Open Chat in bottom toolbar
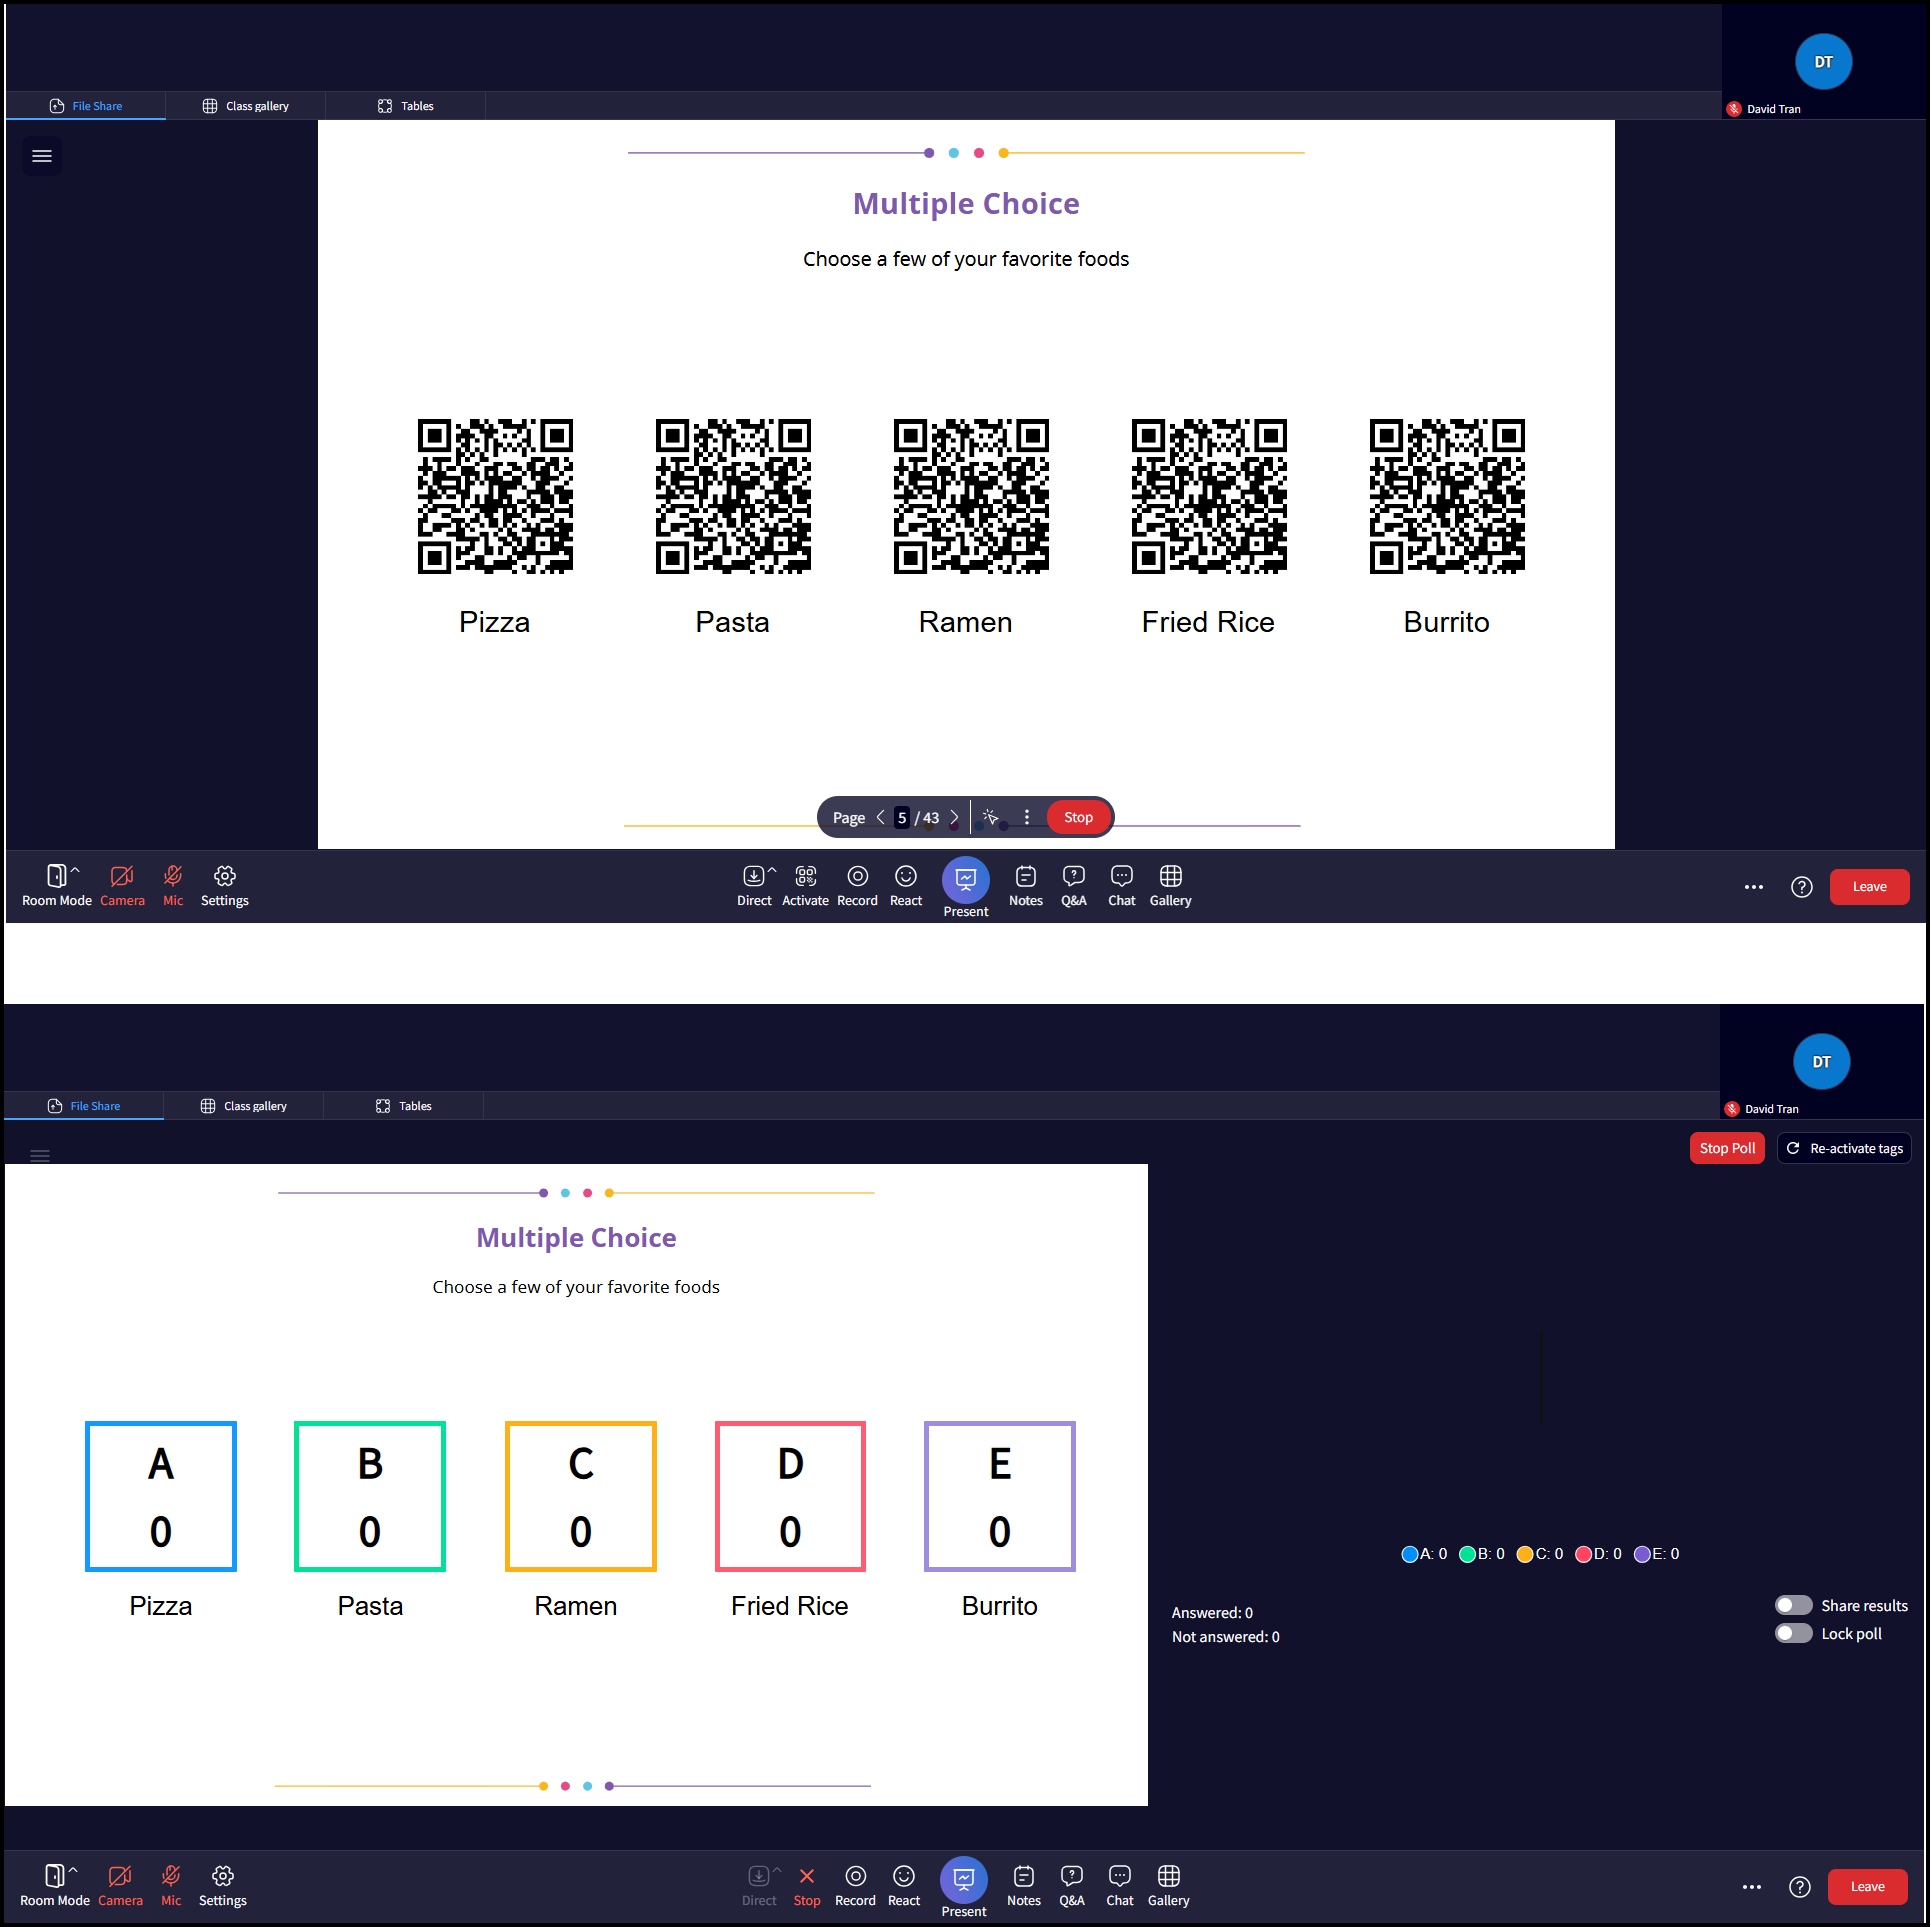Viewport: 1930px width, 1927px height. [x=1120, y=1886]
